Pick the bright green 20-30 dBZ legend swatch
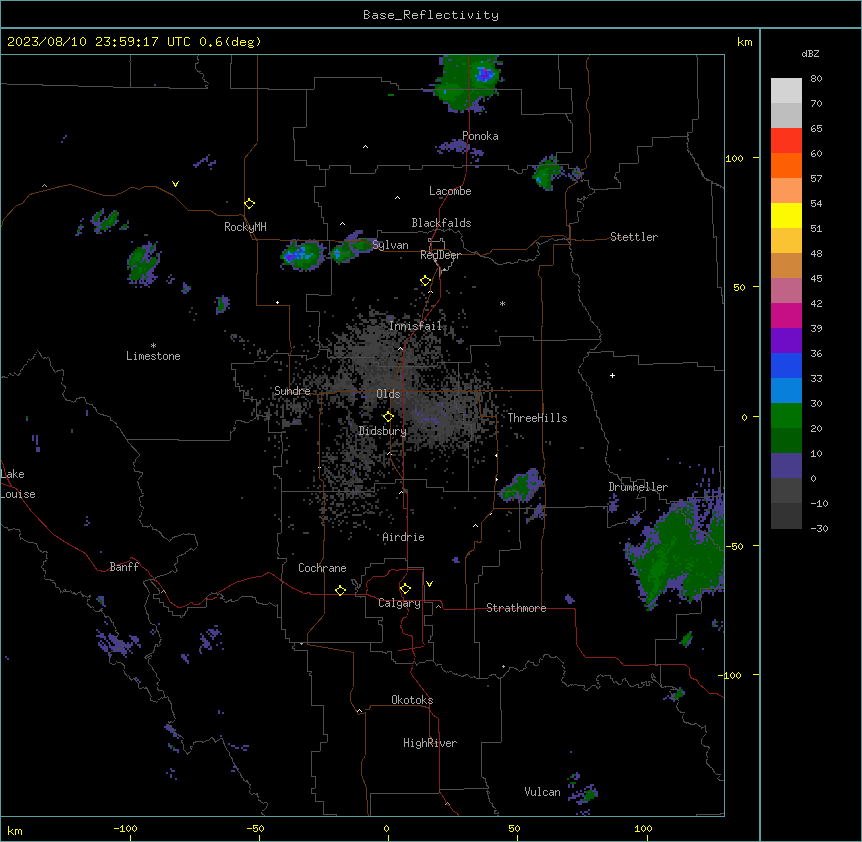 point(786,416)
